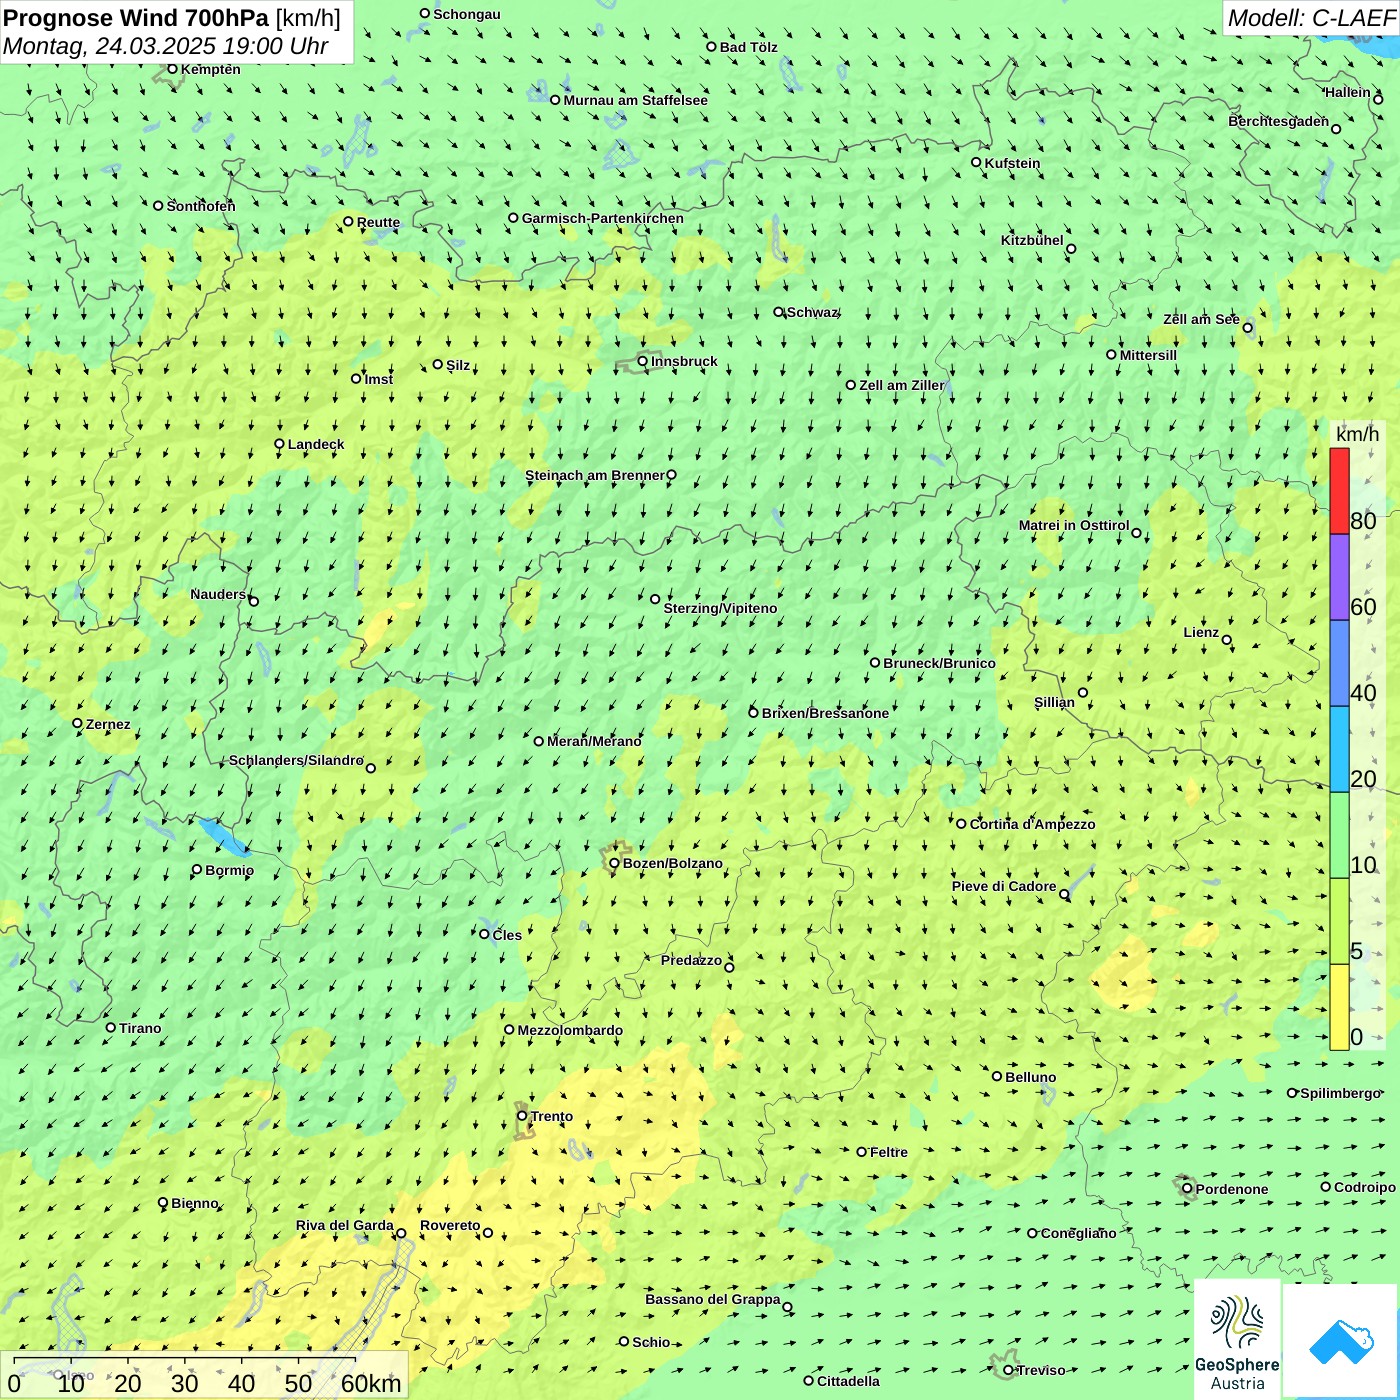Click the 'Sterzing/Vipiteno' label

(x=720, y=608)
